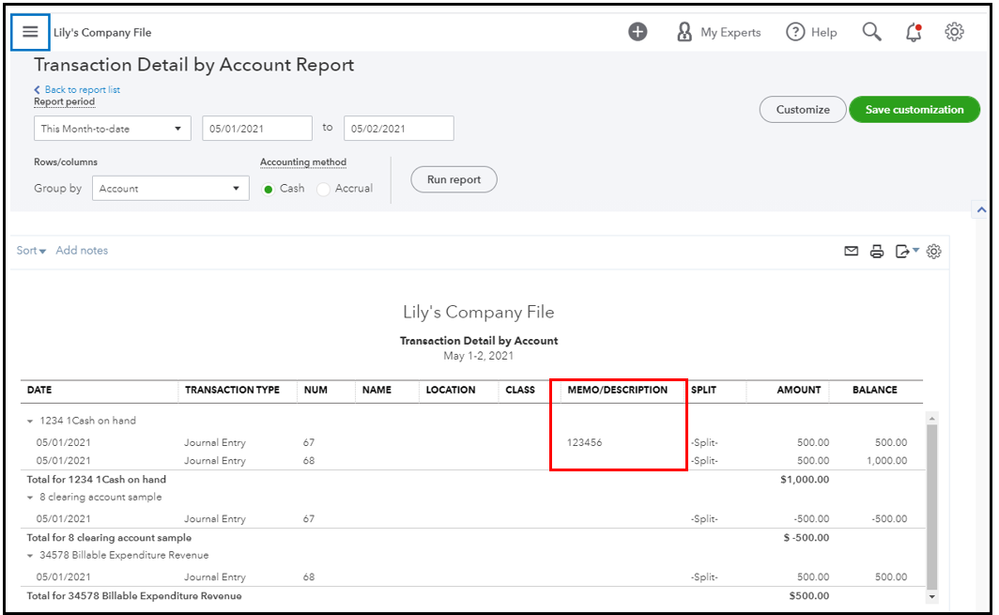
Task: Open the Sort dropdown
Action: coord(31,250)
